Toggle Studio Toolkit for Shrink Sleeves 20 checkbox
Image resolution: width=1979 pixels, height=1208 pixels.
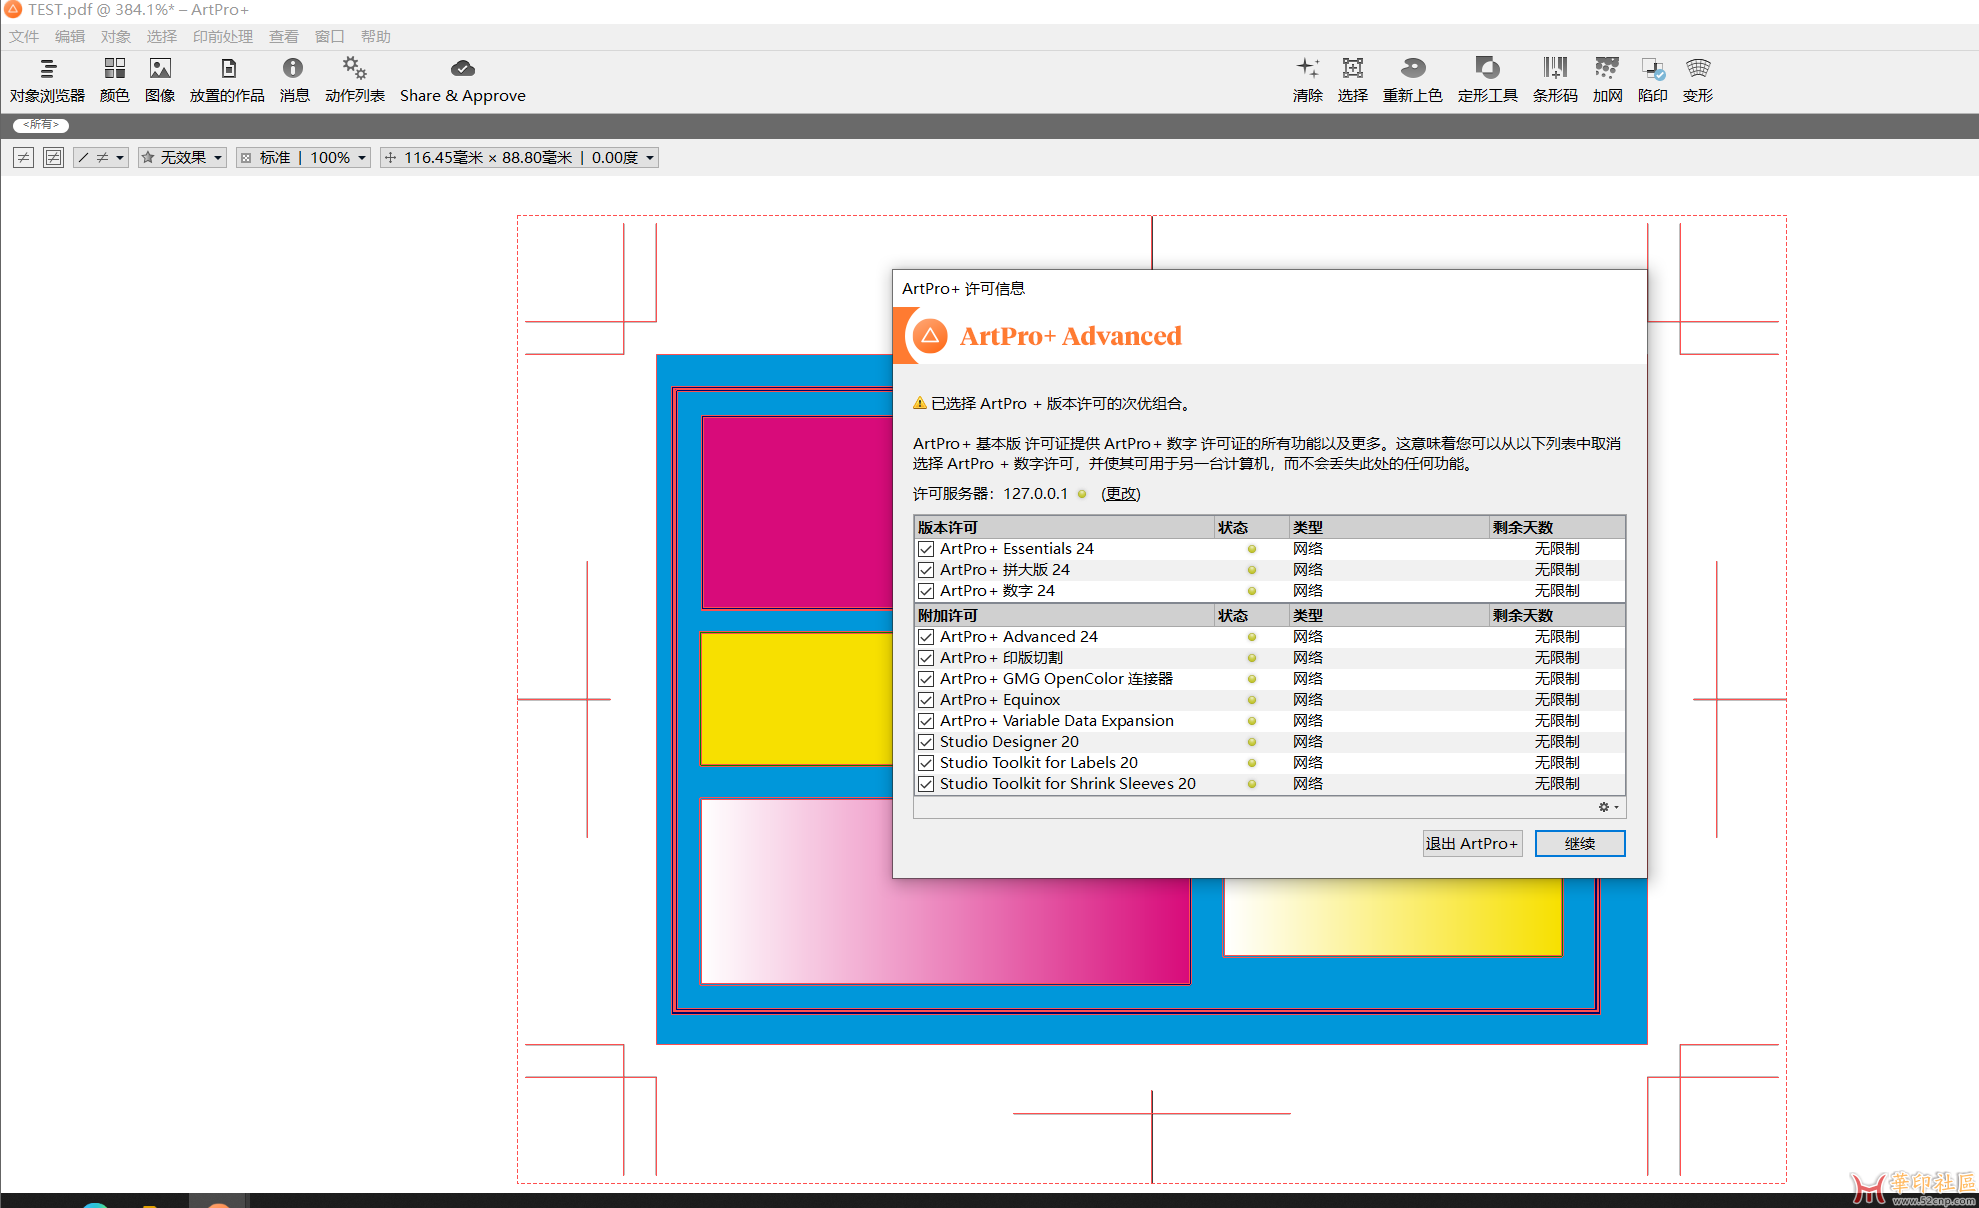coord(926,784)
